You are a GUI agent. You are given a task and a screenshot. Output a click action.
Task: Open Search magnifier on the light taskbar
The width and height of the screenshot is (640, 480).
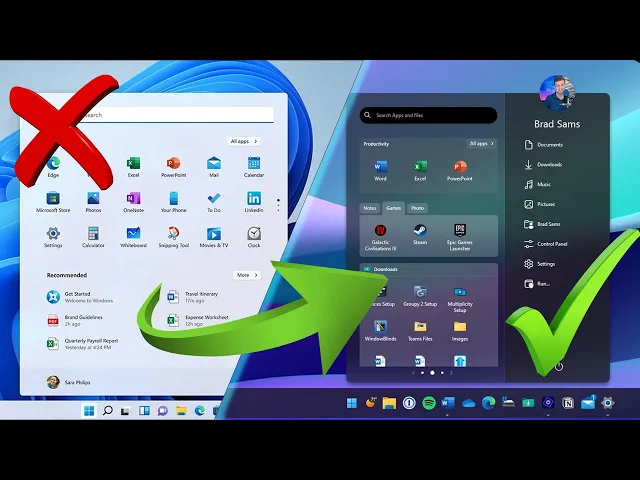coord(108,410)
